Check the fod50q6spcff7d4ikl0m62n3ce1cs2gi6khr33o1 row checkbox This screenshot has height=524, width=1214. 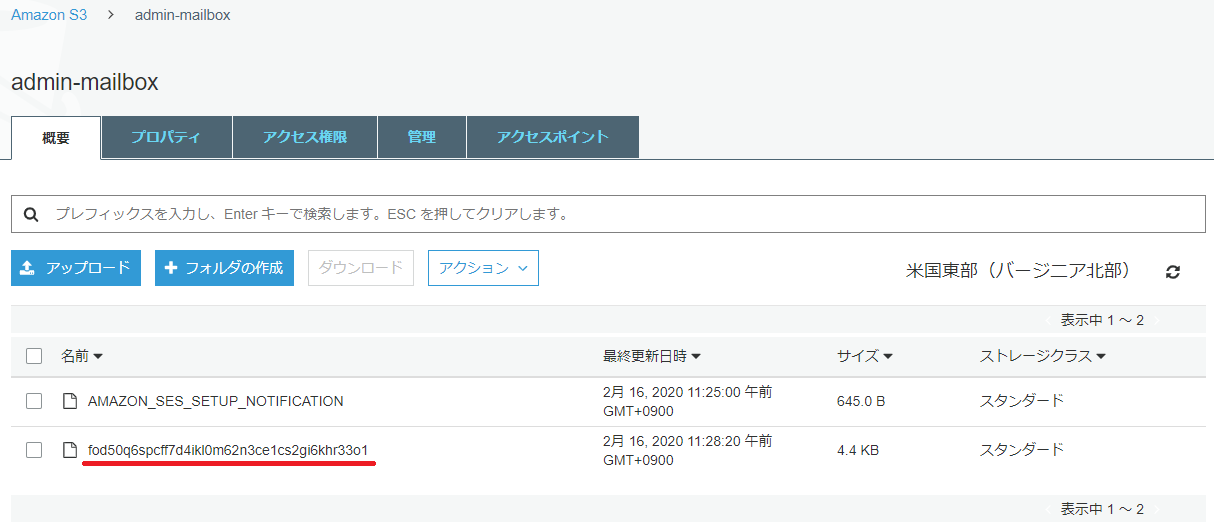[34, 450]
